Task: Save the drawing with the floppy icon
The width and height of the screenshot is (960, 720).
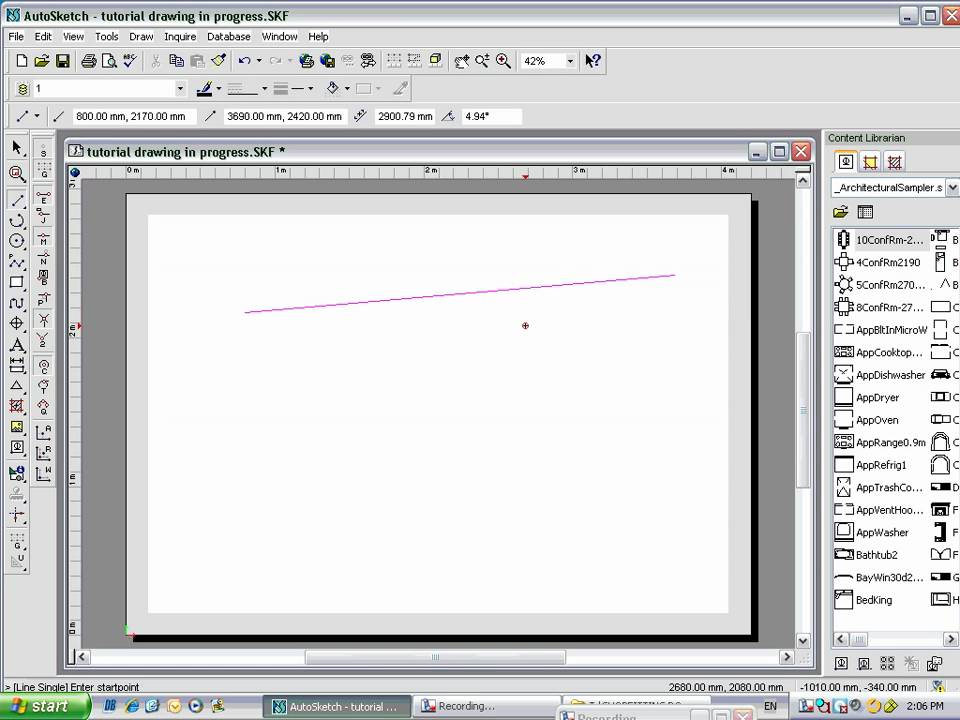Action: click(62, 61)
